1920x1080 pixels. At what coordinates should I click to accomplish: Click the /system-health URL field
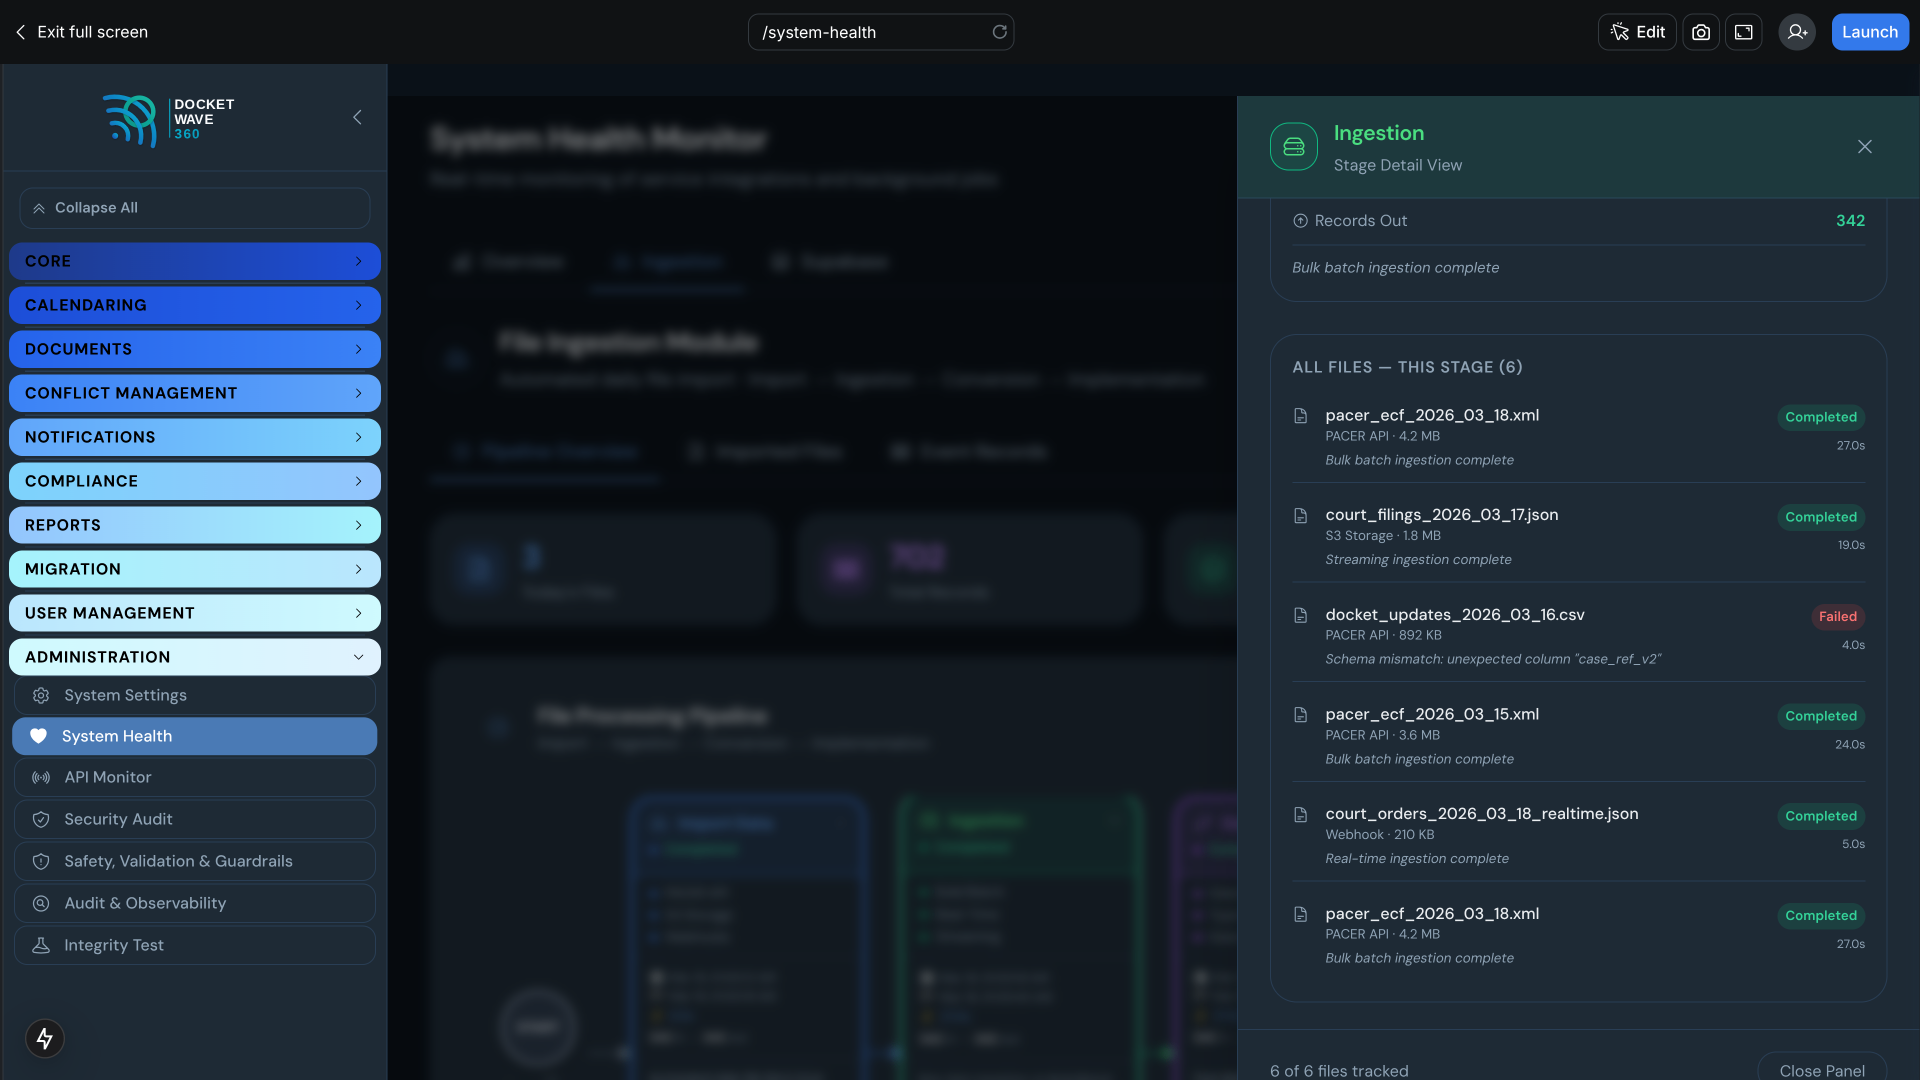880,32
